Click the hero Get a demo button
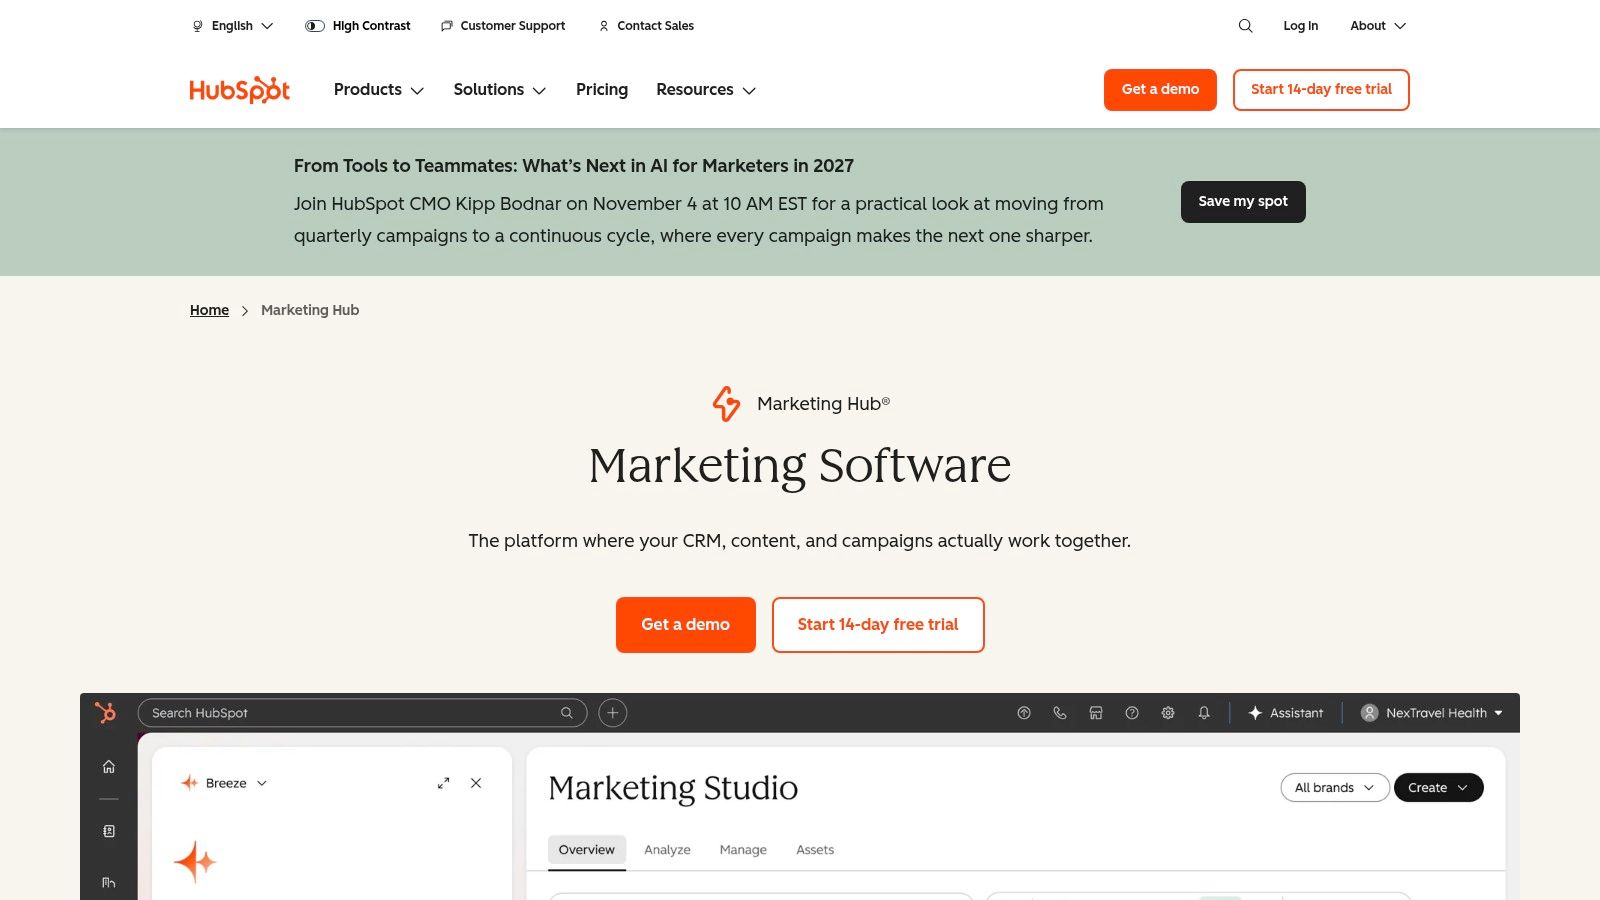The image size is (1600, 900). coord(686,625)
